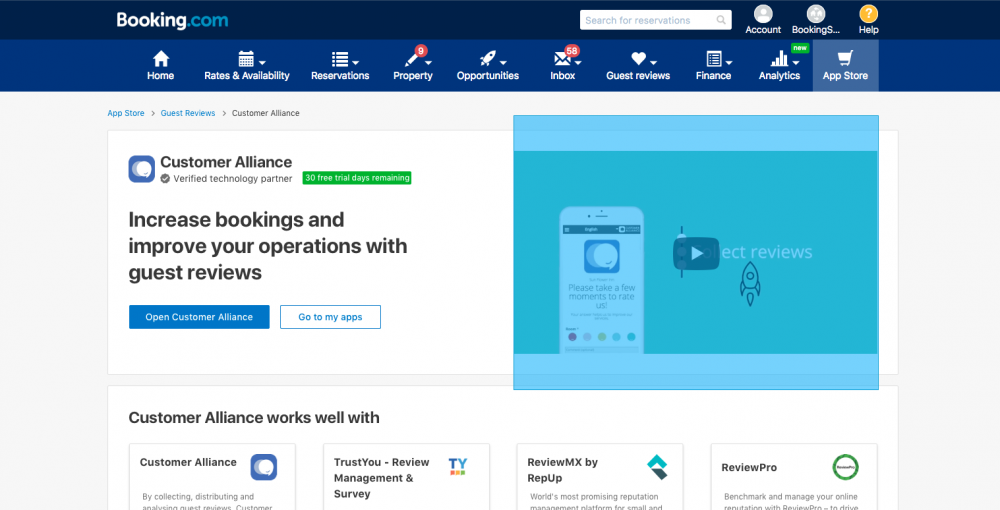The image size is (1000, 510).
Task: Follow the Guest Reviews breadcrumb link
Action: pyautogui.click(x=188, y=113)
